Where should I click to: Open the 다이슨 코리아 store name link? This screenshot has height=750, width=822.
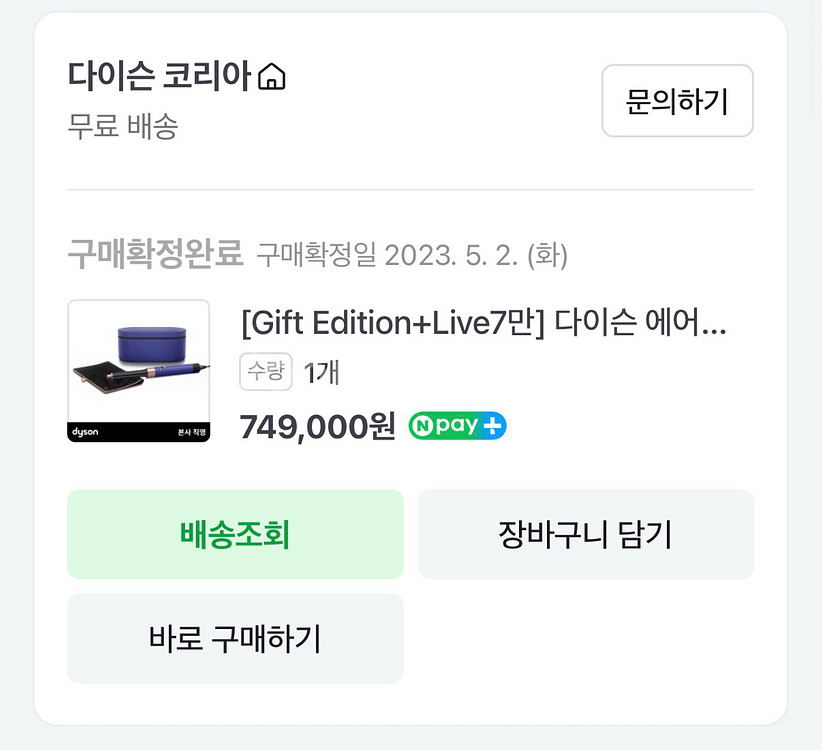159,76
